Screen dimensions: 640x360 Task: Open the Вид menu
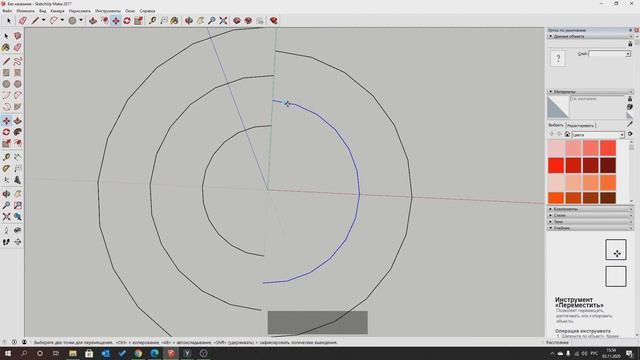click(42, 11)
